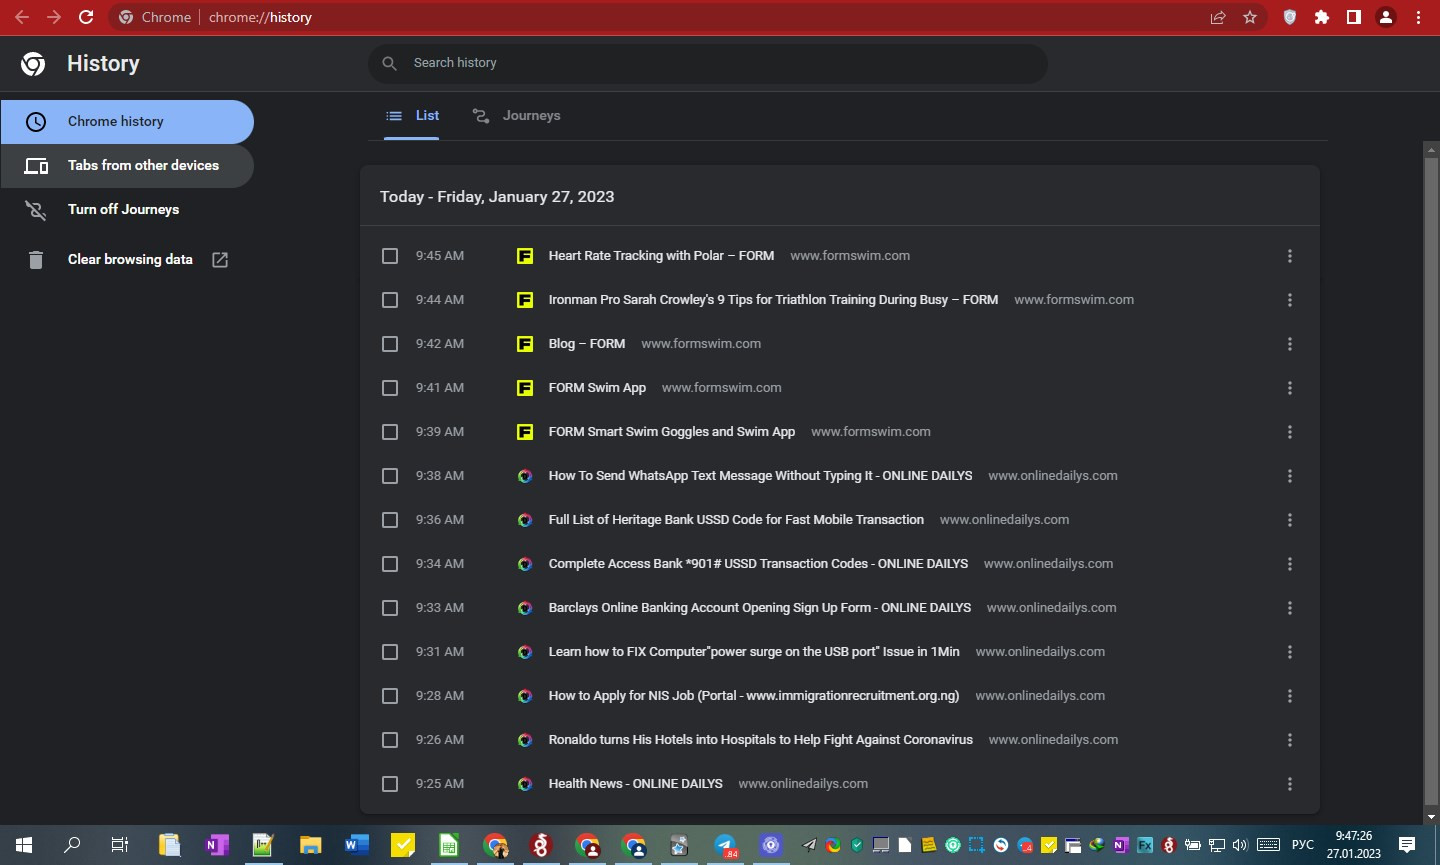Check the FORM Smart Swim Goggles entry
This screenshot has width=1440, height=865.
[x=390, y=432]
